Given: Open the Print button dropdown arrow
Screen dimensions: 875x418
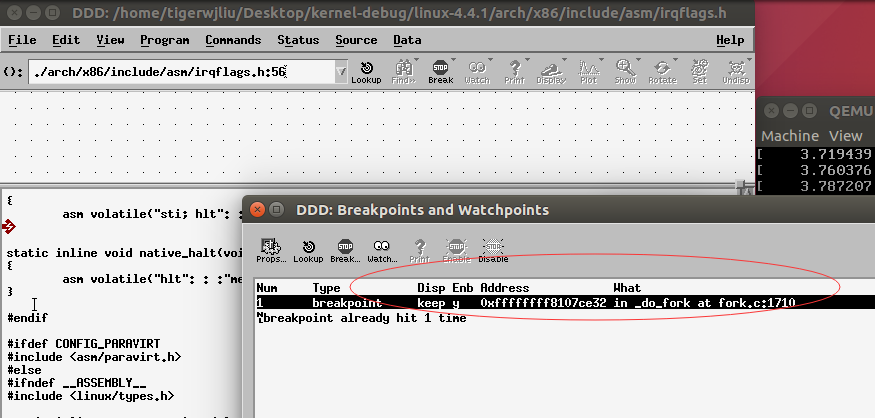Looking at the screenshot, I should pos(527,60).
